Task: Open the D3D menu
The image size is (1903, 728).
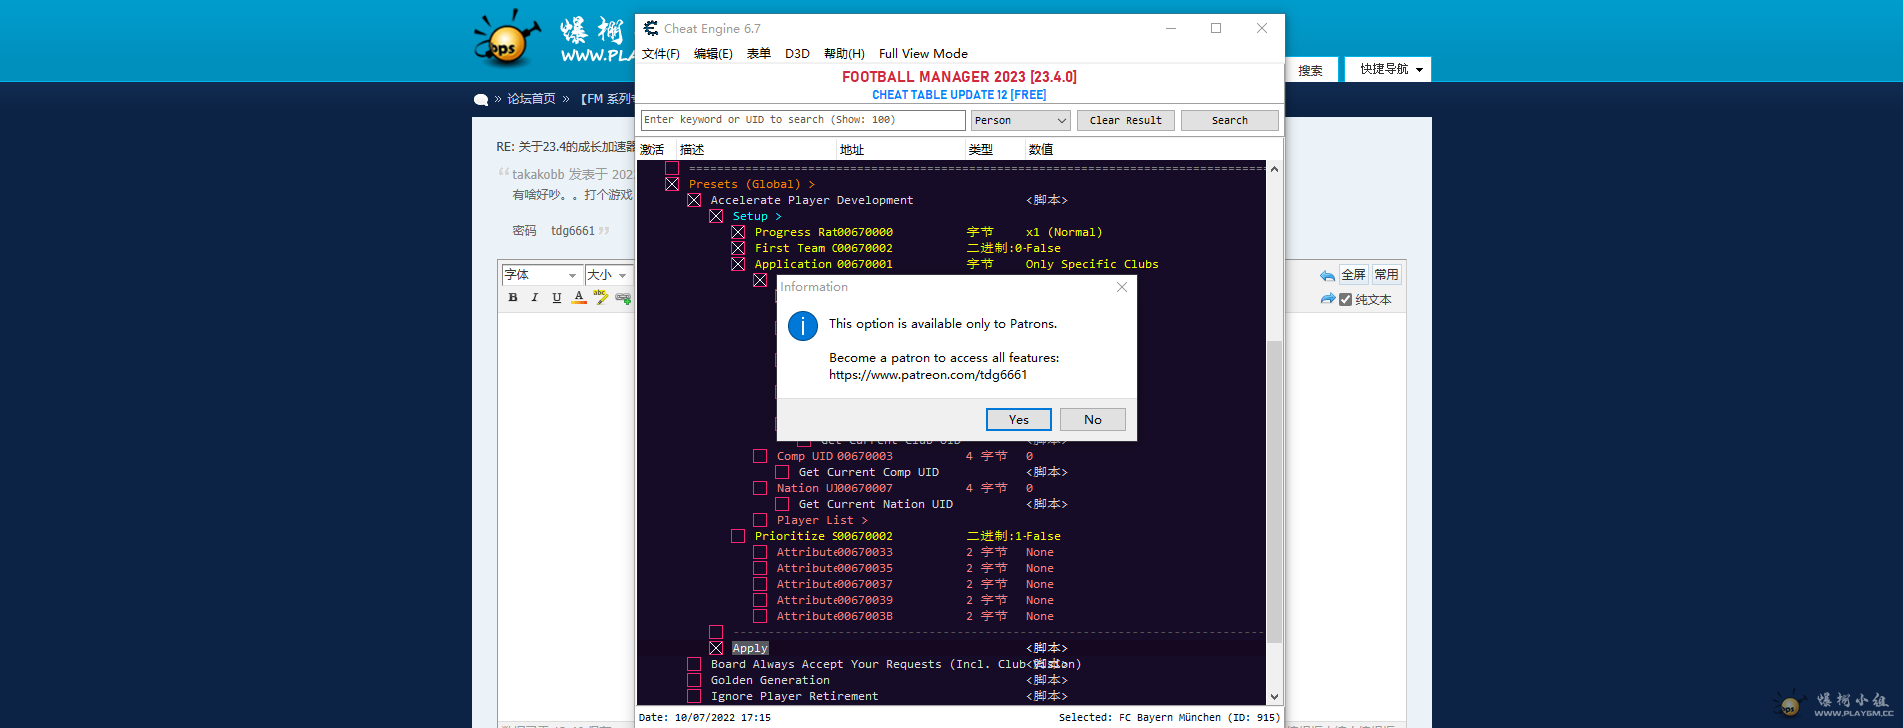Action: (797, 54)
